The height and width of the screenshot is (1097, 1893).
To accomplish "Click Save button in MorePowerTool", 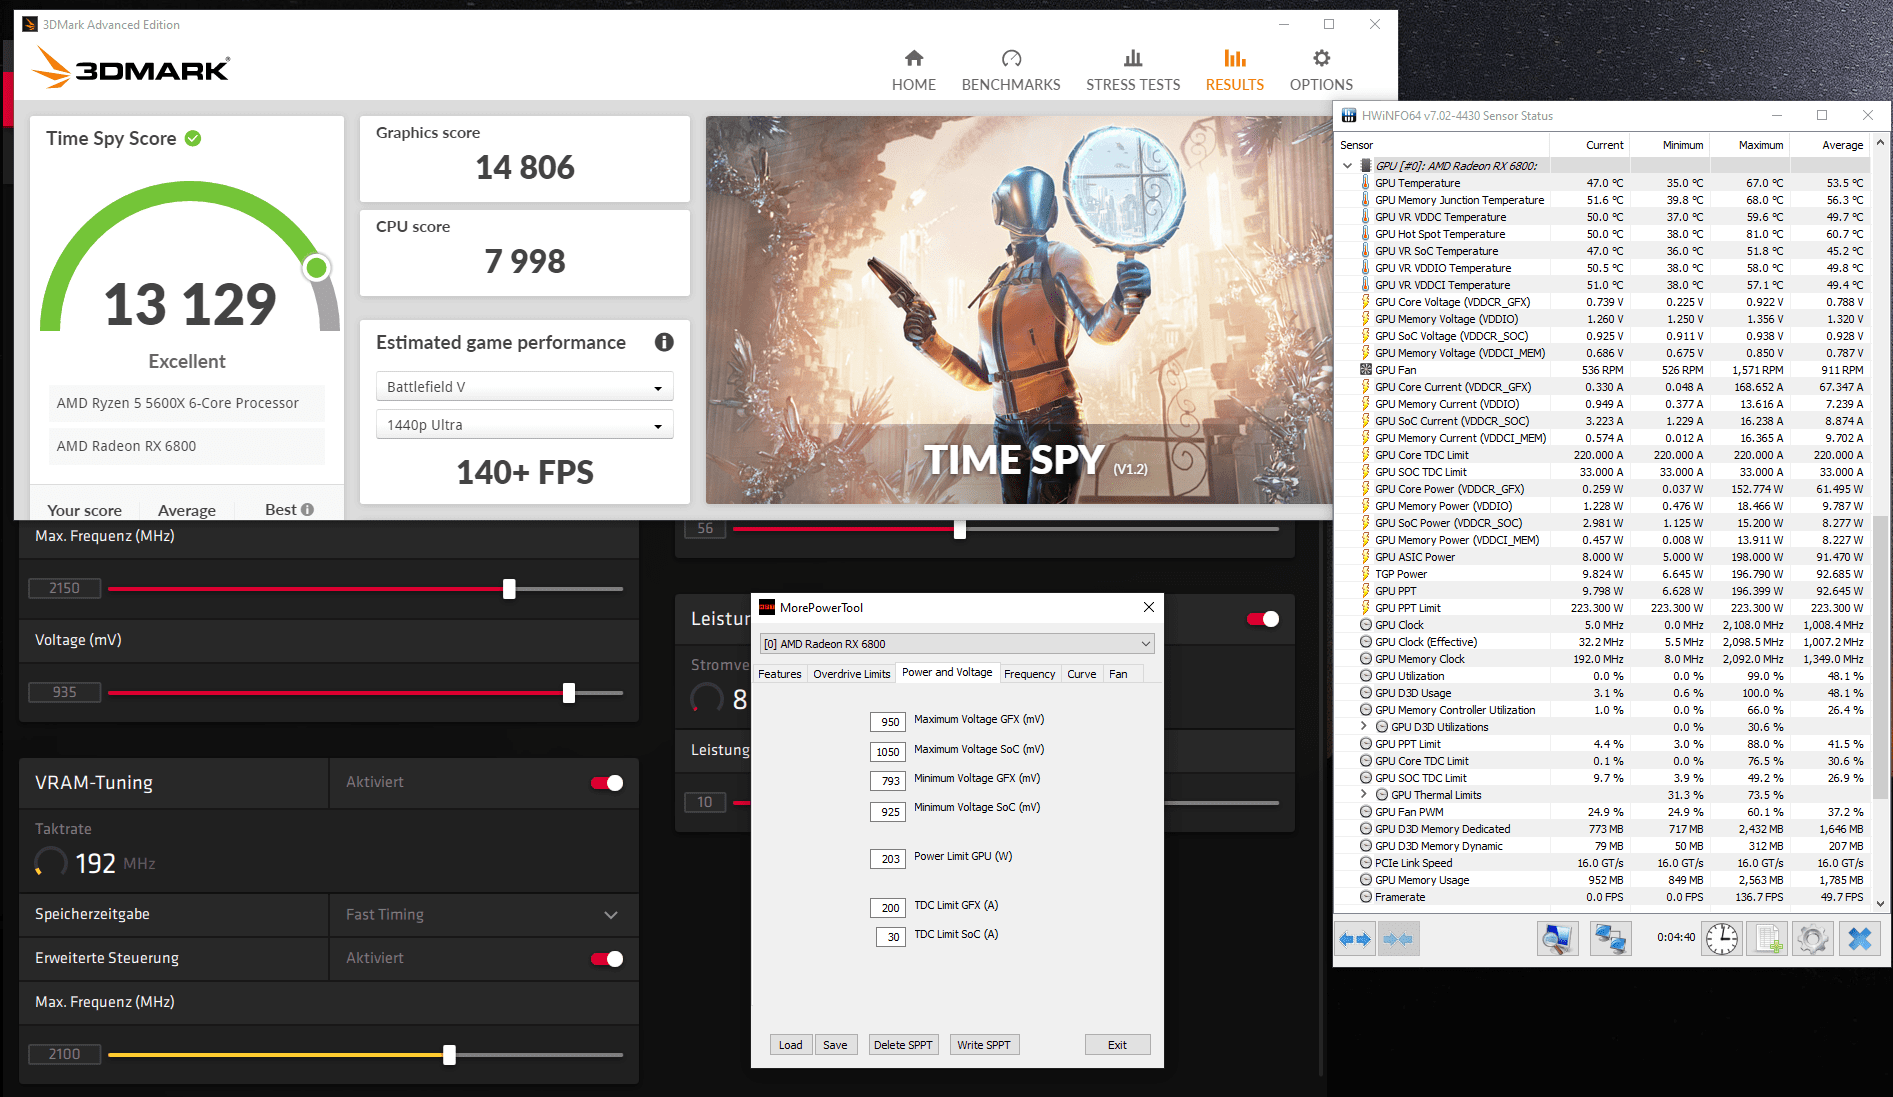I will (x=835, y=1045).
